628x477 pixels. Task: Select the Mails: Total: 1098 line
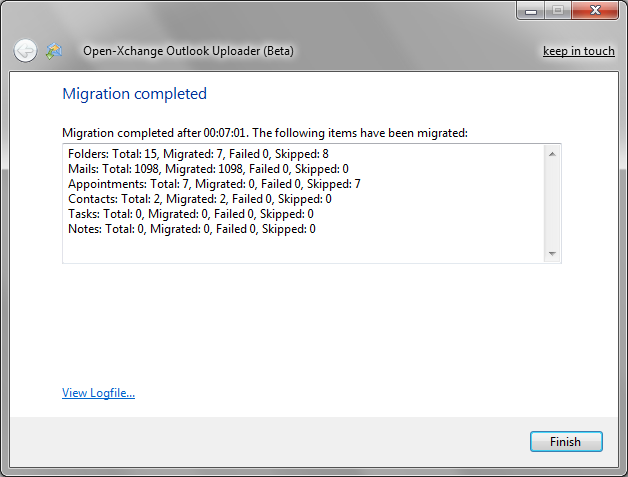point(208,169)
